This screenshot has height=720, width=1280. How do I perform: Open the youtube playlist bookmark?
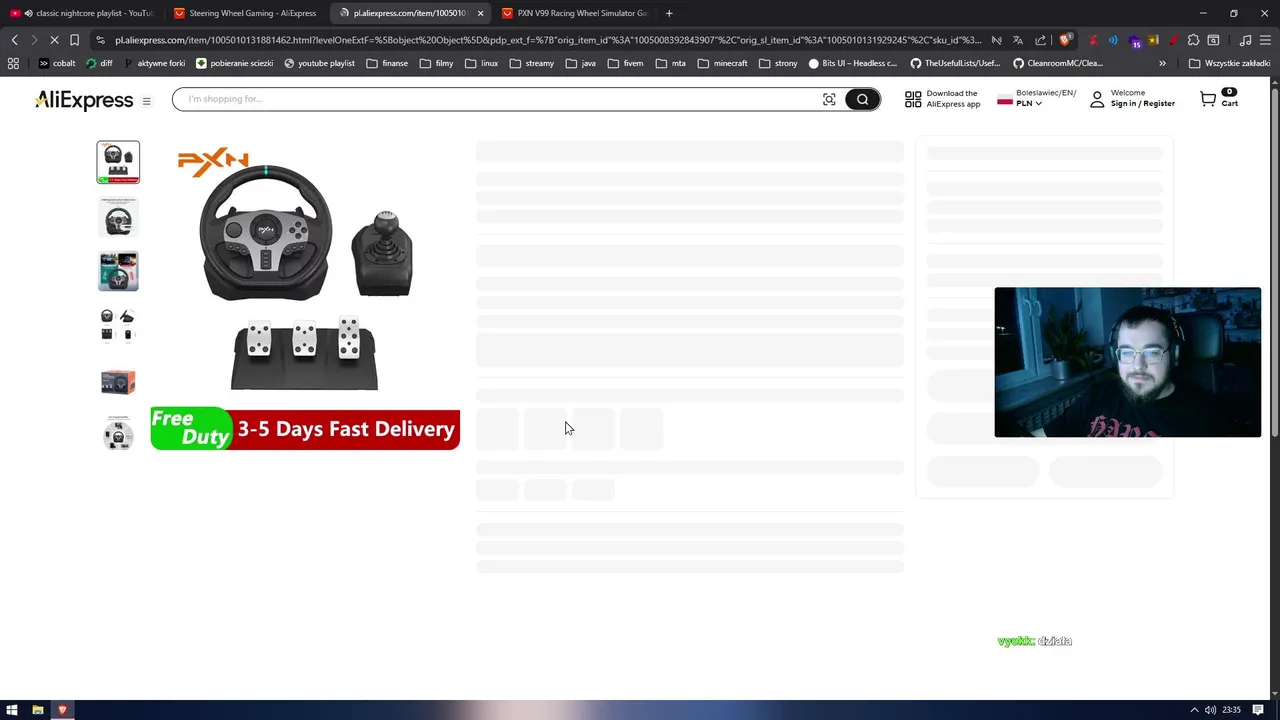point(319,63)
